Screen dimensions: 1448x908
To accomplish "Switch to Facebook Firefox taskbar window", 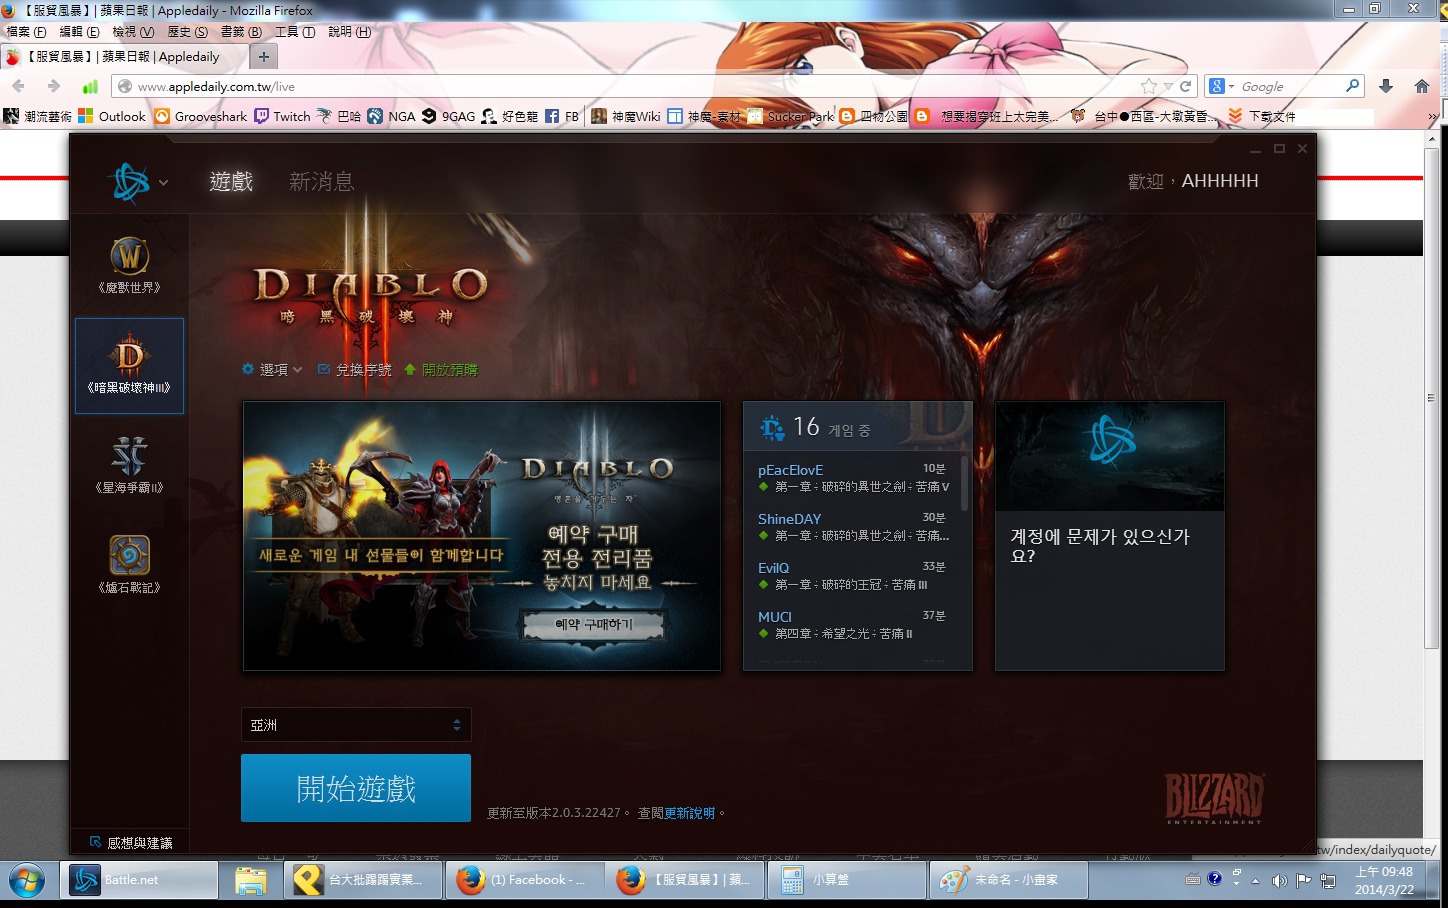I will click(525, 880).
